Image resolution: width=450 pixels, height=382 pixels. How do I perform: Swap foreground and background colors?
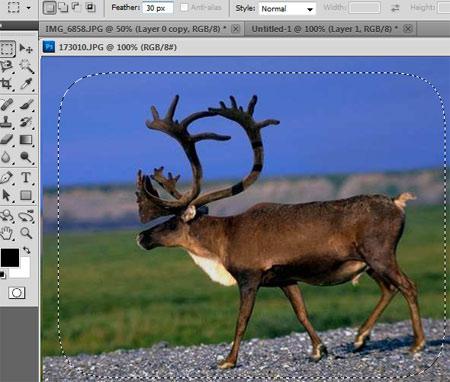(27, 250)
